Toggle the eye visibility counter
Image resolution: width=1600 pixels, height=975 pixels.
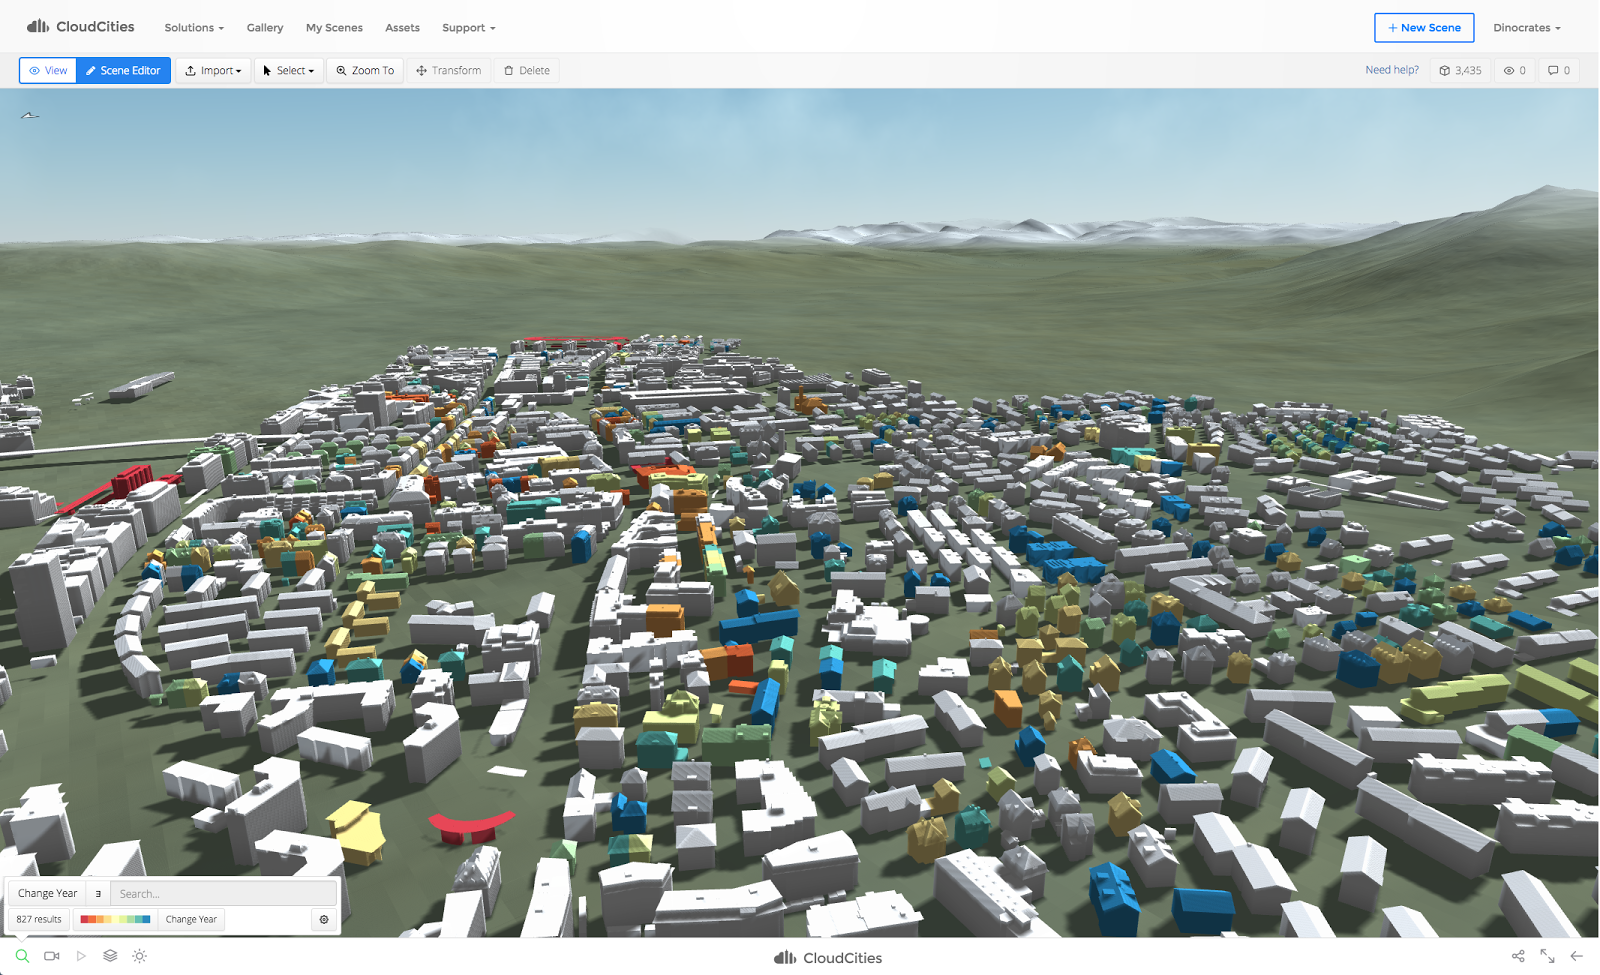(x=1513, y=70)
